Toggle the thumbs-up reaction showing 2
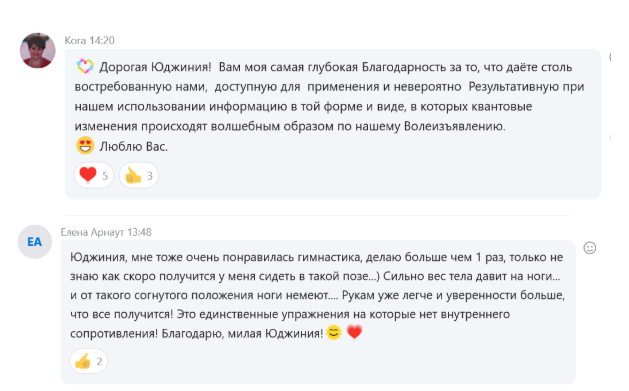Viewport: 629px width, 391px height. 89,361
